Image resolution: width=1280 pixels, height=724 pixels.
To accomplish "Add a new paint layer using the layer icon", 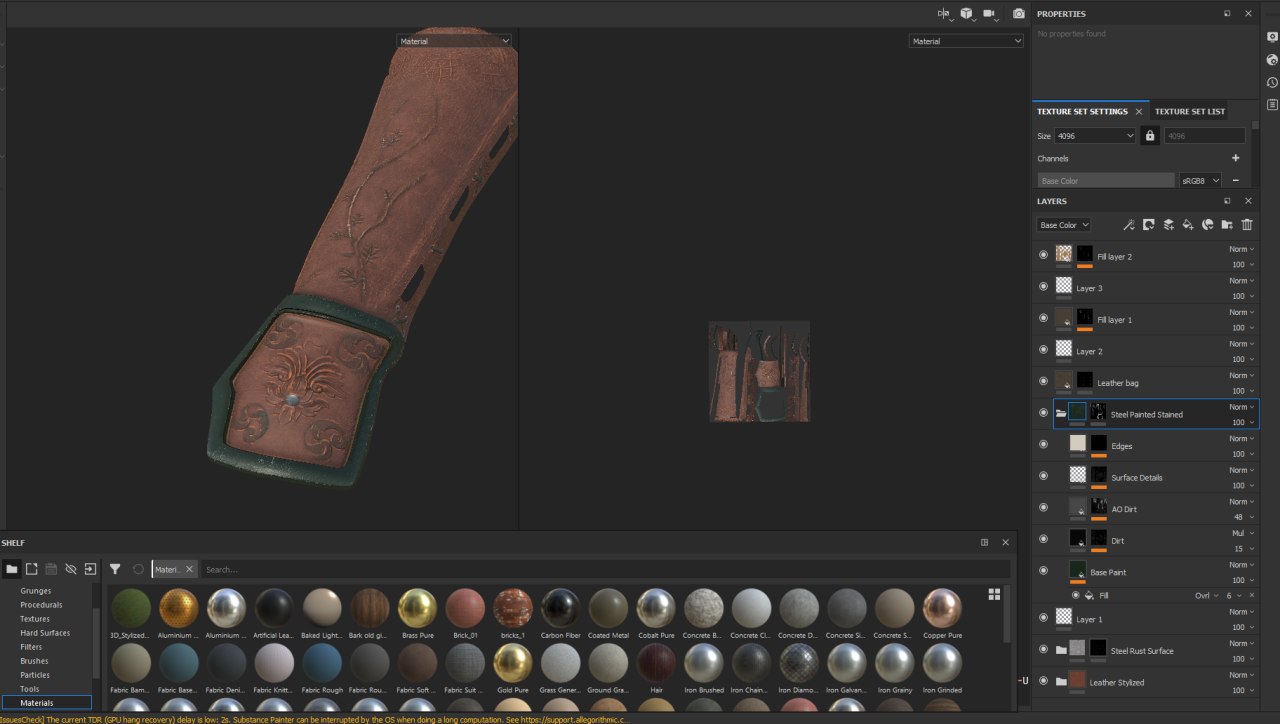I will pos(1168,225).
